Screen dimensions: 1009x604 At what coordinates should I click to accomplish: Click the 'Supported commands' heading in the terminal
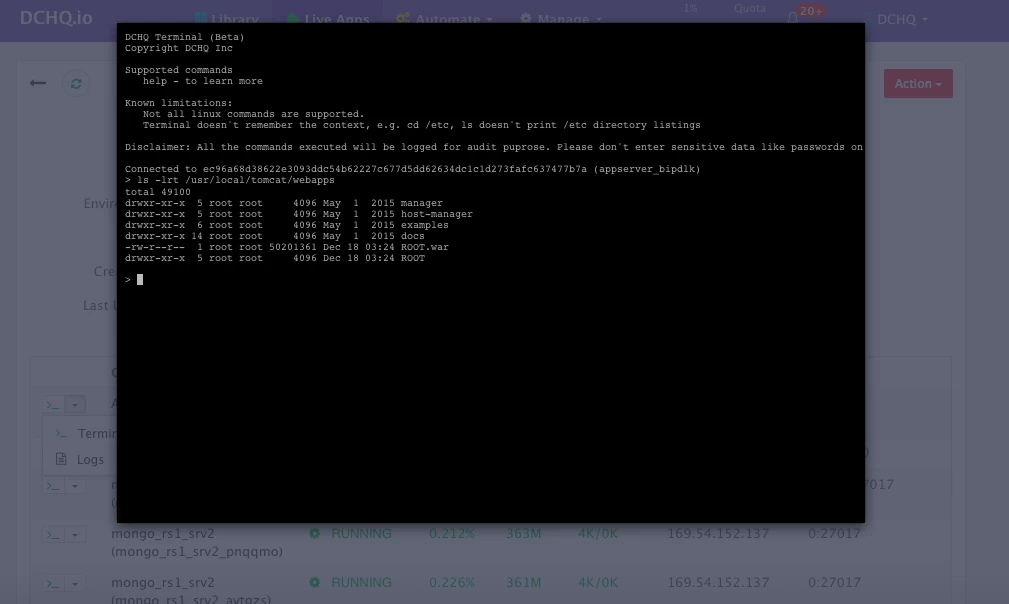pyautogui.click(x=179, y=70)
